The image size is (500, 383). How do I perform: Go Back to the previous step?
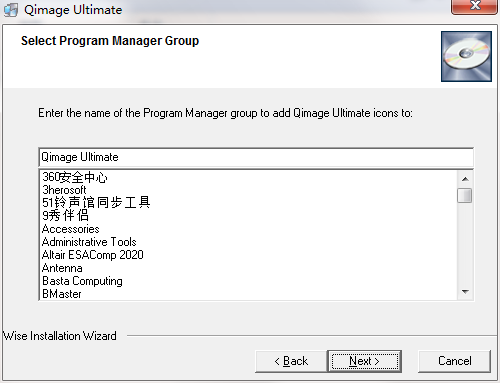click(291, 361)
